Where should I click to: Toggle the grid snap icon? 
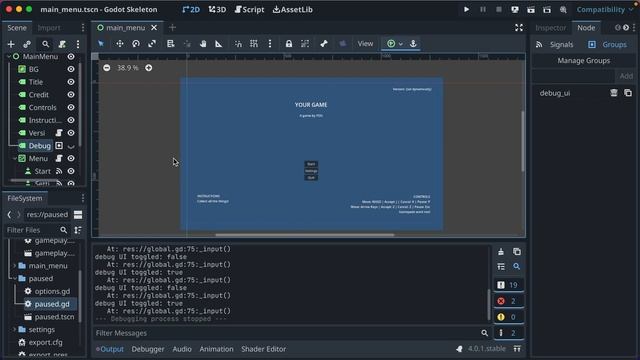pos(254,44)
